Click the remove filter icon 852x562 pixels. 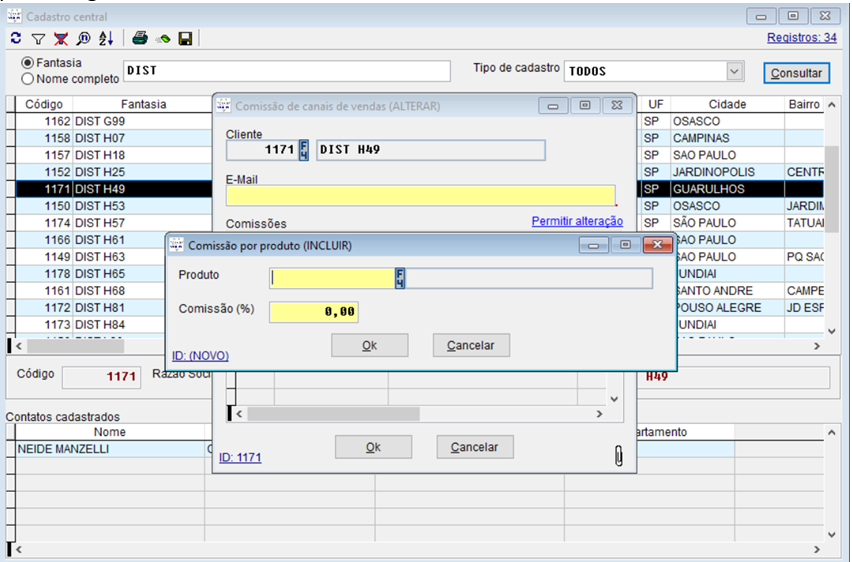60,38
